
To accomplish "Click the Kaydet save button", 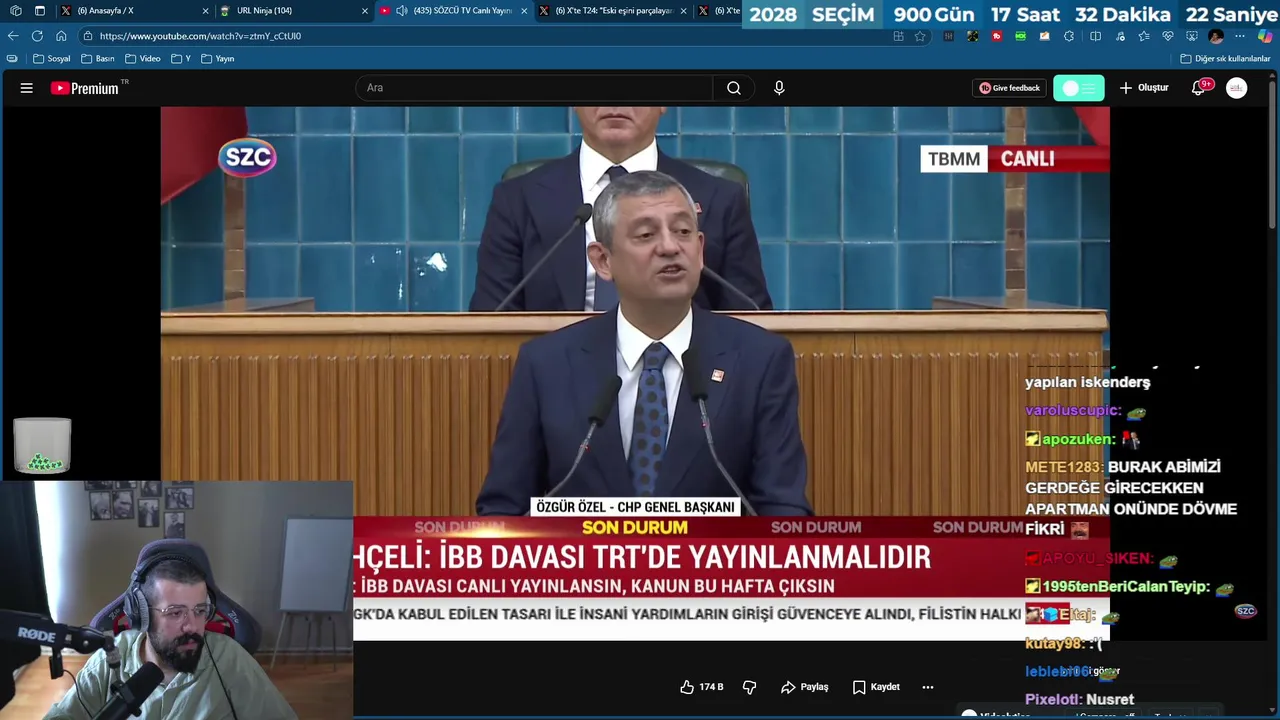I will (x=876, y=687).
